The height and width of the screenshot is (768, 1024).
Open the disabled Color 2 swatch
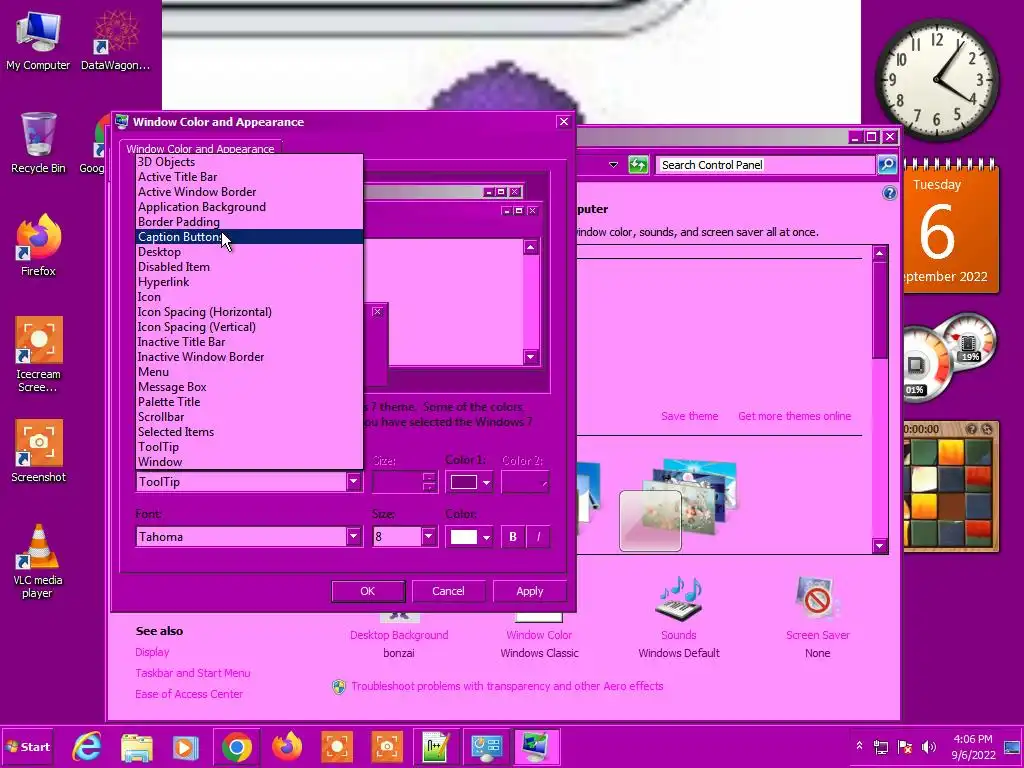click(x=525, y=483)
